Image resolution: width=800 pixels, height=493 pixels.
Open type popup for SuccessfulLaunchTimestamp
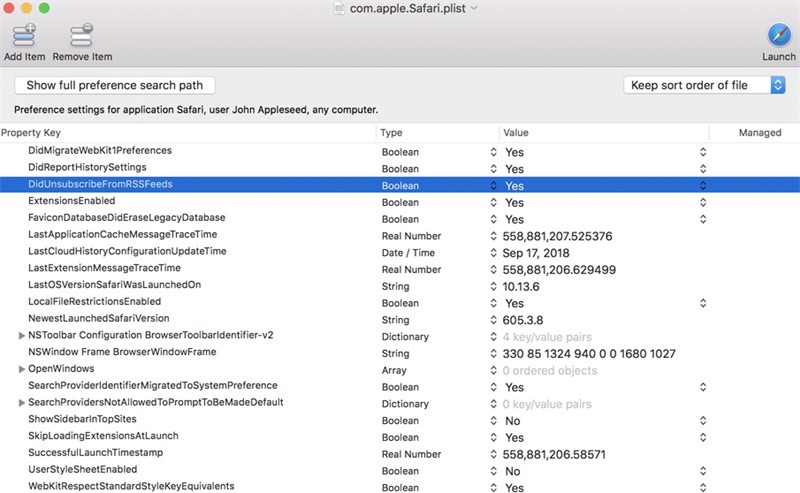493,454
